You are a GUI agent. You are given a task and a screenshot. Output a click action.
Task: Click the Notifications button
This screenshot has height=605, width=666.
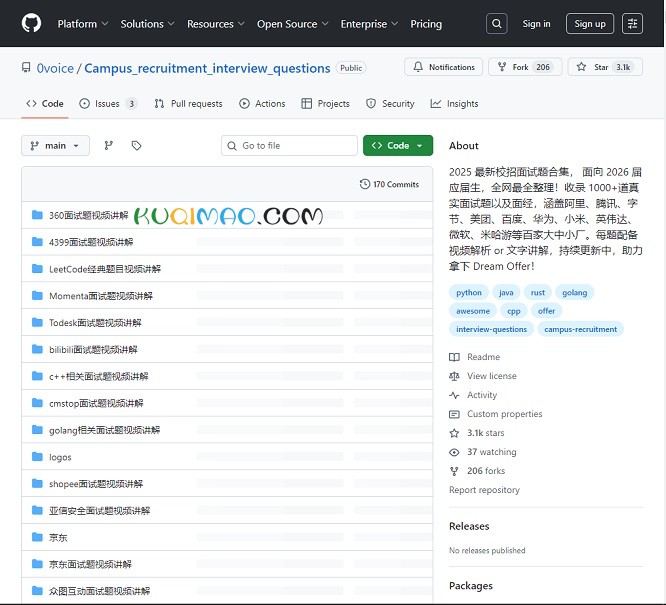point(443,67)
